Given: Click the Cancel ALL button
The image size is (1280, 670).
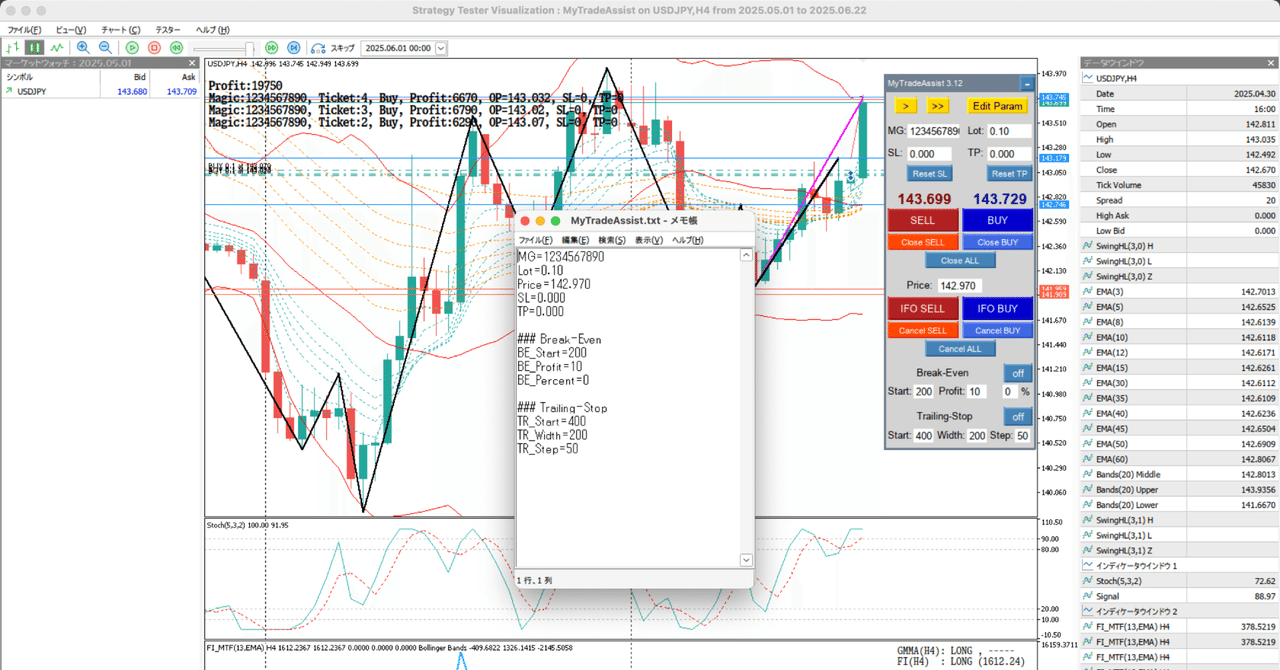Looking at the screenshot, I should (960, 348).
